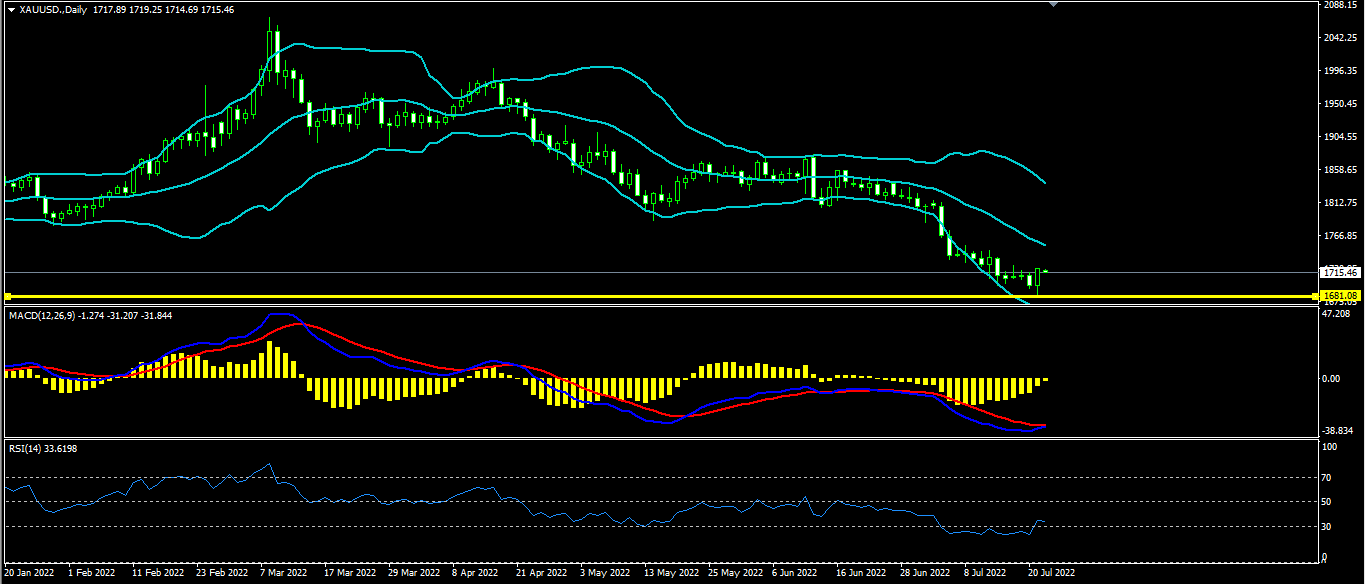Click the 7 Mar 2022 date label
Viewport: 1366px width, 584px height.
pos(283,574)
